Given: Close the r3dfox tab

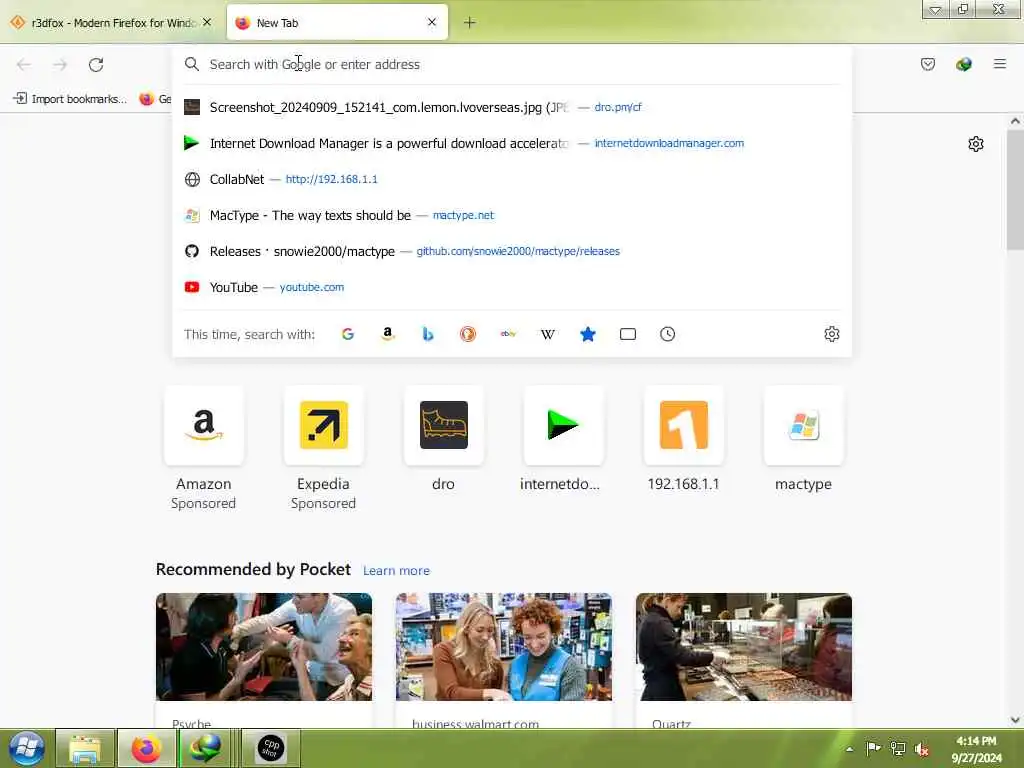Looking at the screenshot, I should (x=207, y=22).
